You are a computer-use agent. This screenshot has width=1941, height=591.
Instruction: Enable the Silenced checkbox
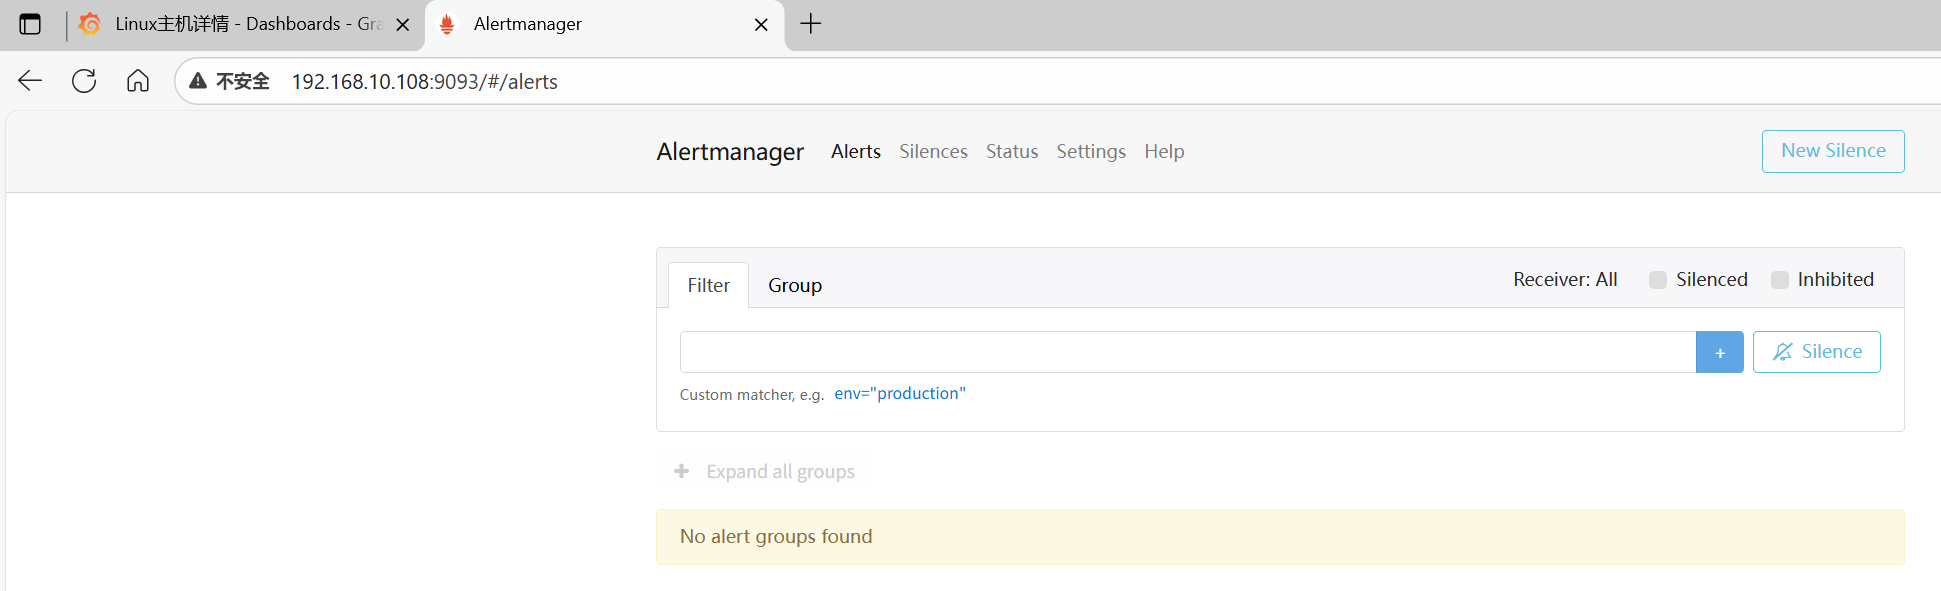(1658, 280)
